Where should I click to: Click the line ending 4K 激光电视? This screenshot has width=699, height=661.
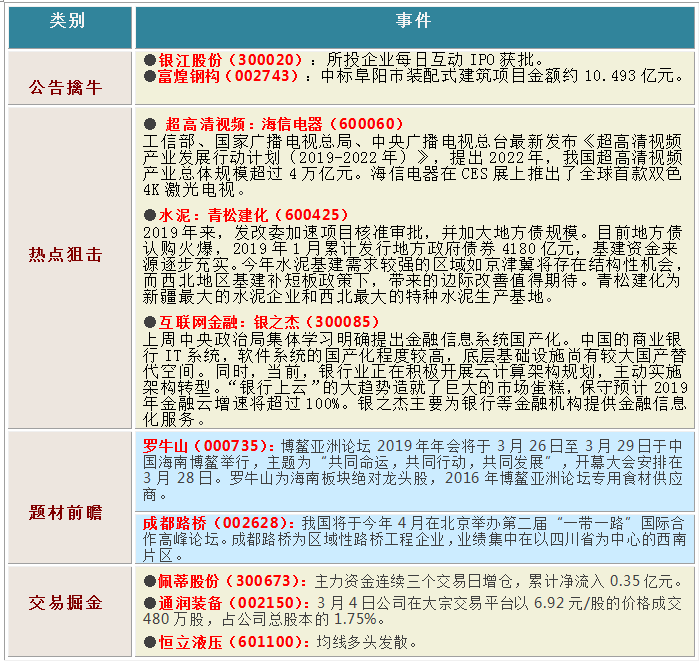tap(194, 190)
